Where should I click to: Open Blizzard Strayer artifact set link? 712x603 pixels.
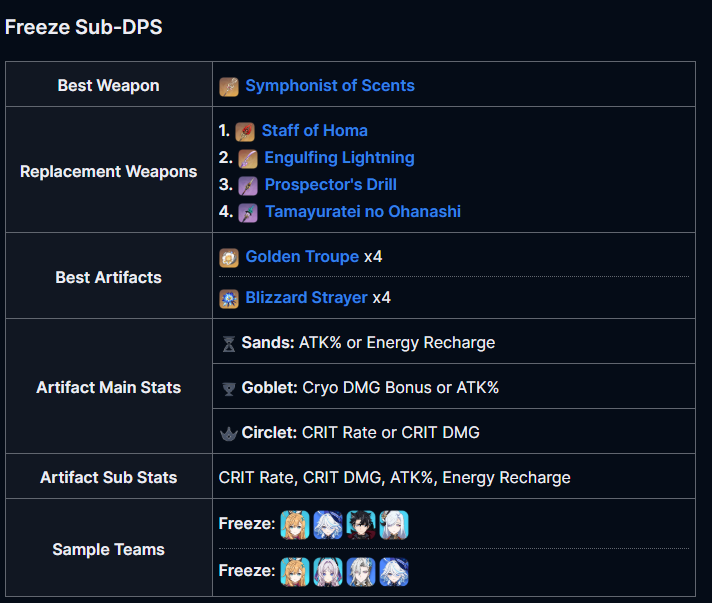(x=306, y=297)
